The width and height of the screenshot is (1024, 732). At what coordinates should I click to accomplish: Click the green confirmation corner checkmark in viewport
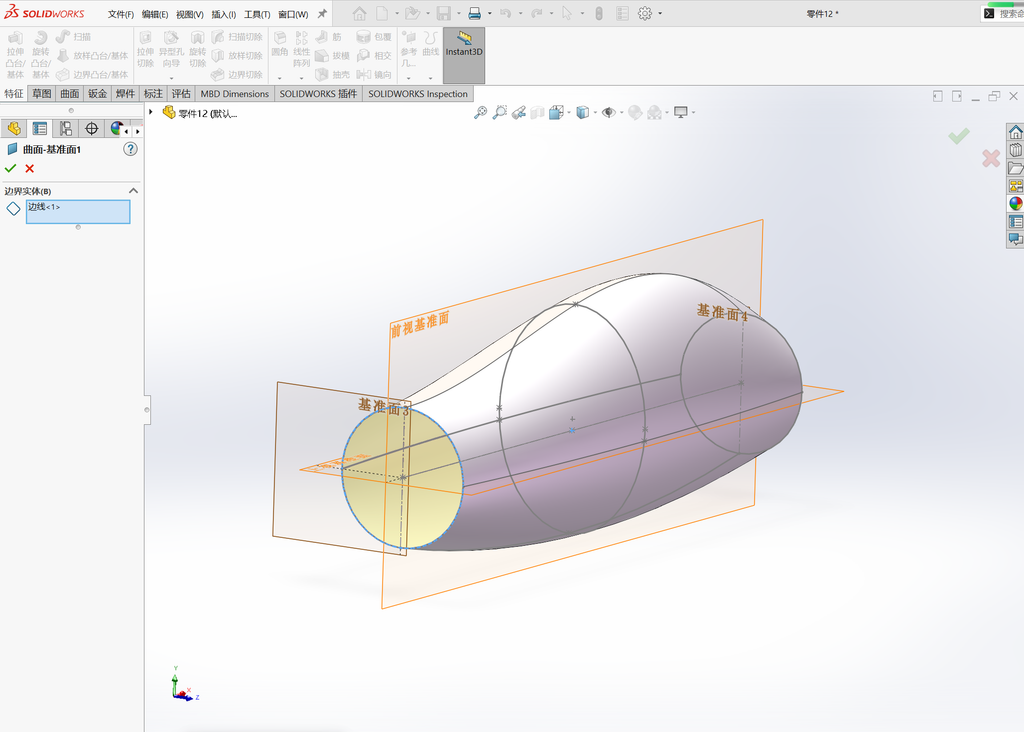[959, 136]
